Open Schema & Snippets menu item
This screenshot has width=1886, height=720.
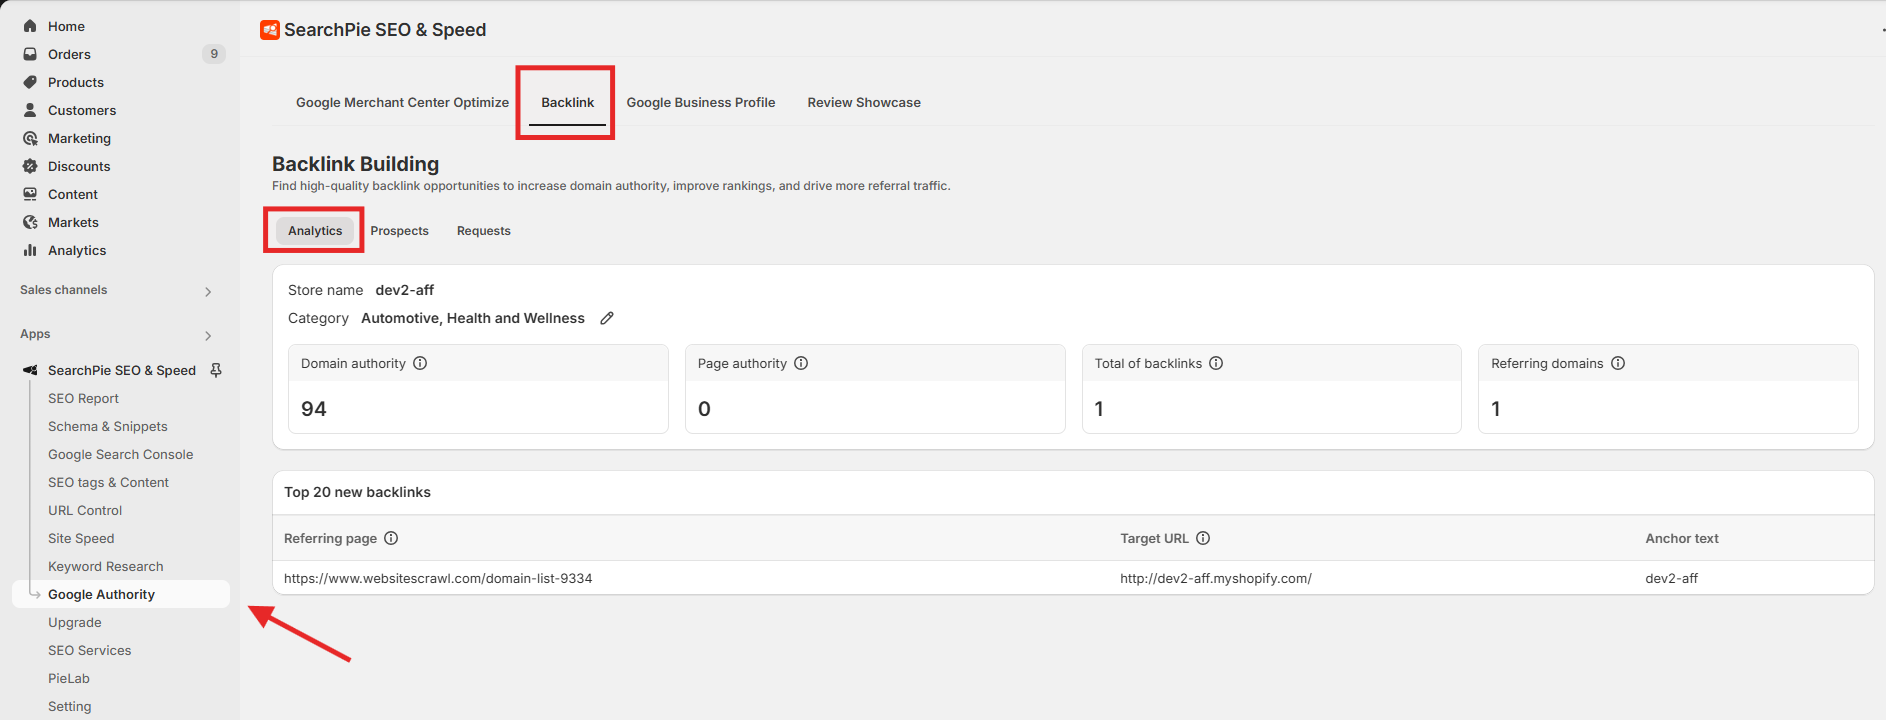point(108,426)
